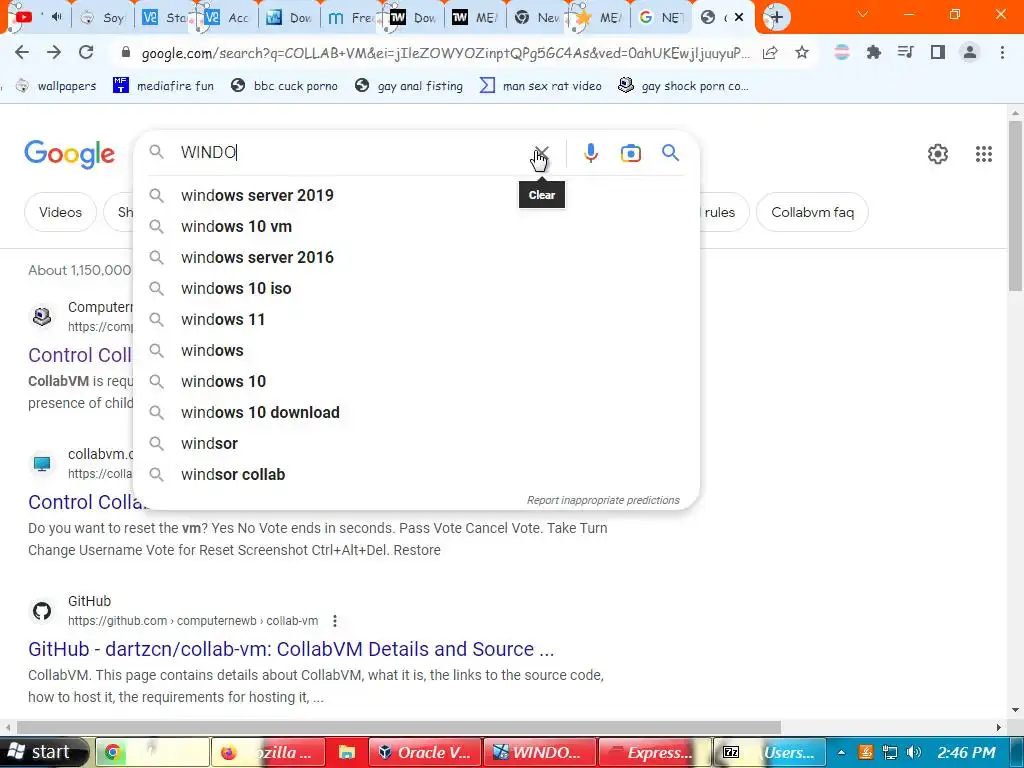The width and height of the screenshot is (1024, 768).
Task: Open the WINDO... taskbar window
Action: 540,752
